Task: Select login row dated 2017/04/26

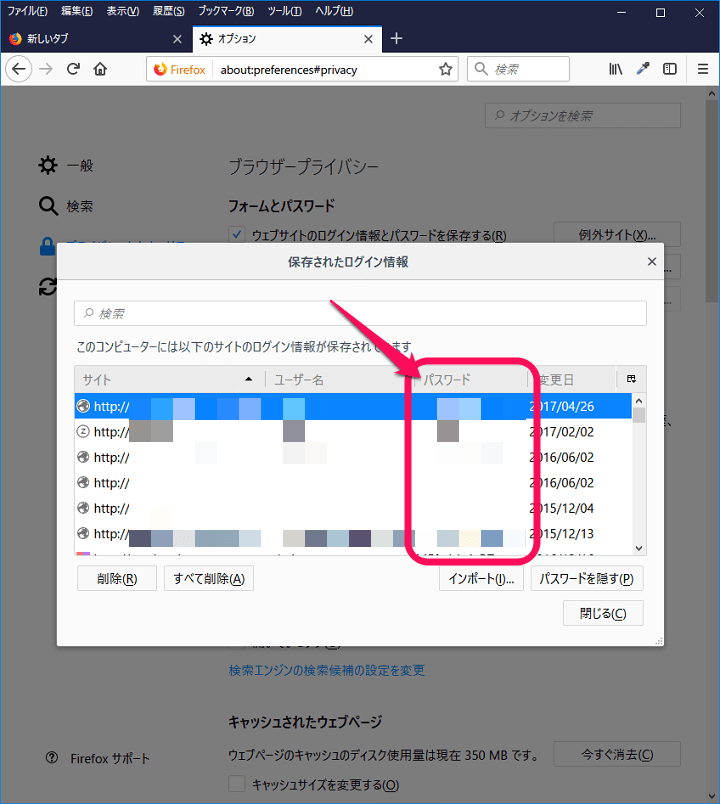Action: [x=353, y=406]
